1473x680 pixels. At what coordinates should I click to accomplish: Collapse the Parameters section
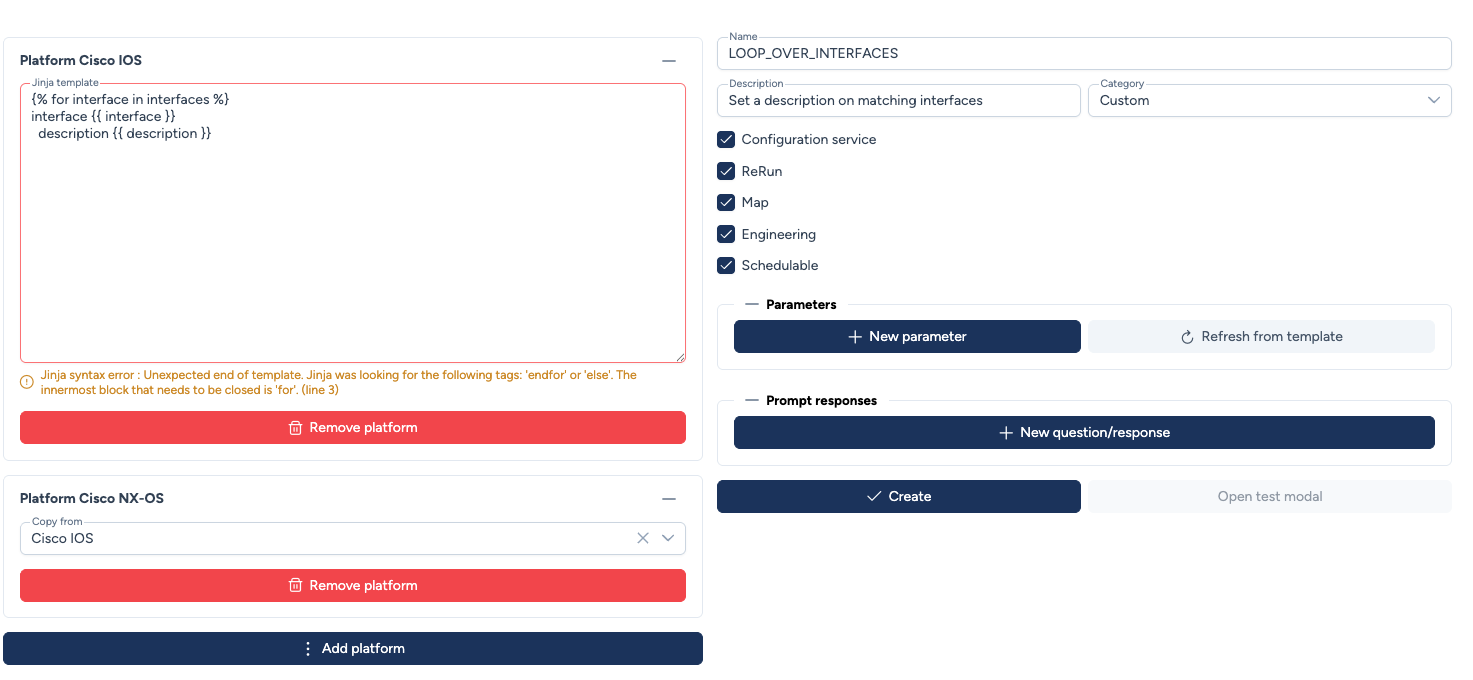point(752,305)
